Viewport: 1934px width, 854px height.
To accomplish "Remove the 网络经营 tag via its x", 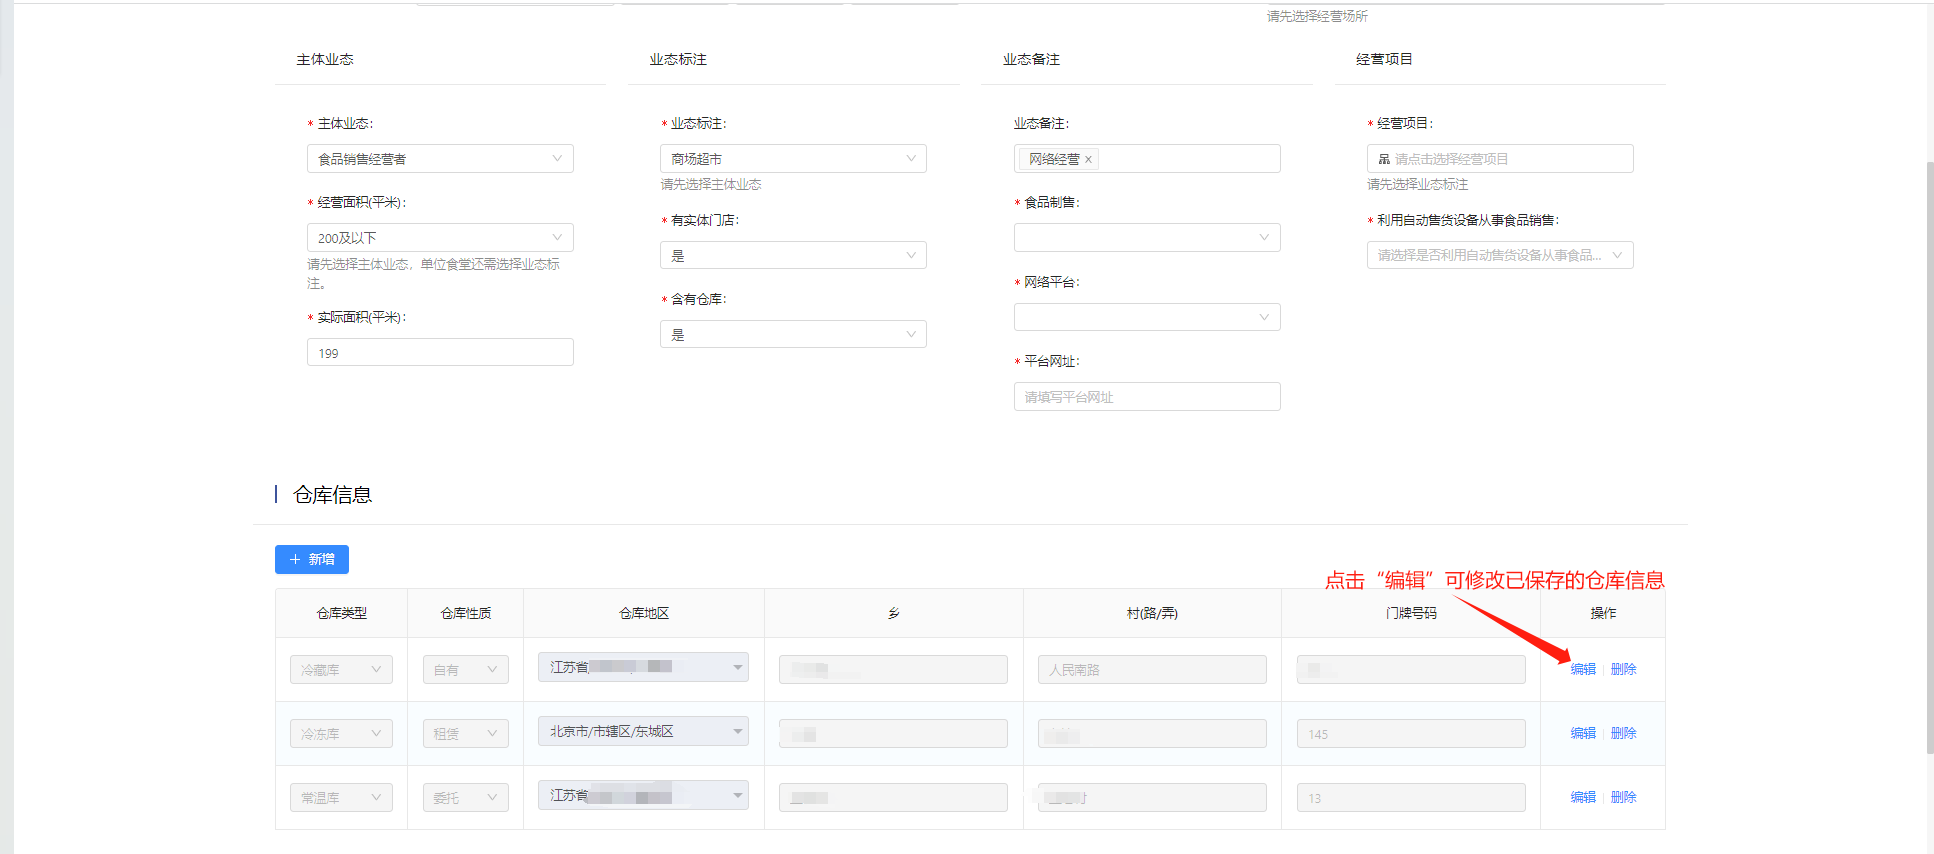I will click(x=1088, y=160).
